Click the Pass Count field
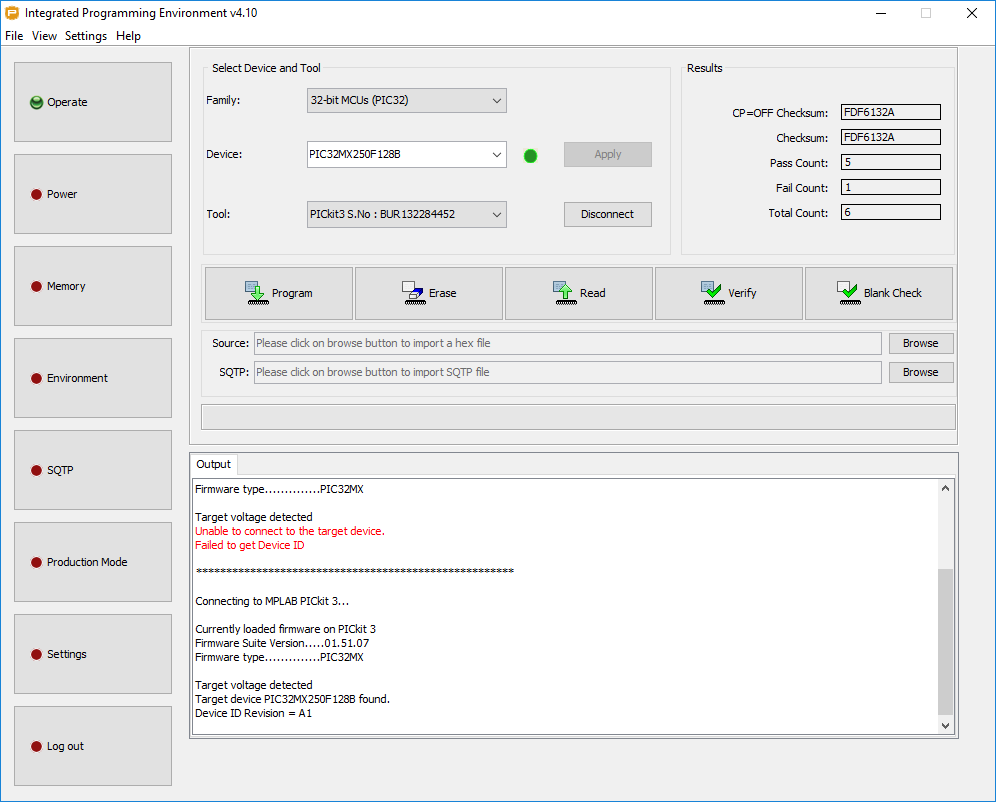This screenshot has width=996, height=802. tap(891, 163)
